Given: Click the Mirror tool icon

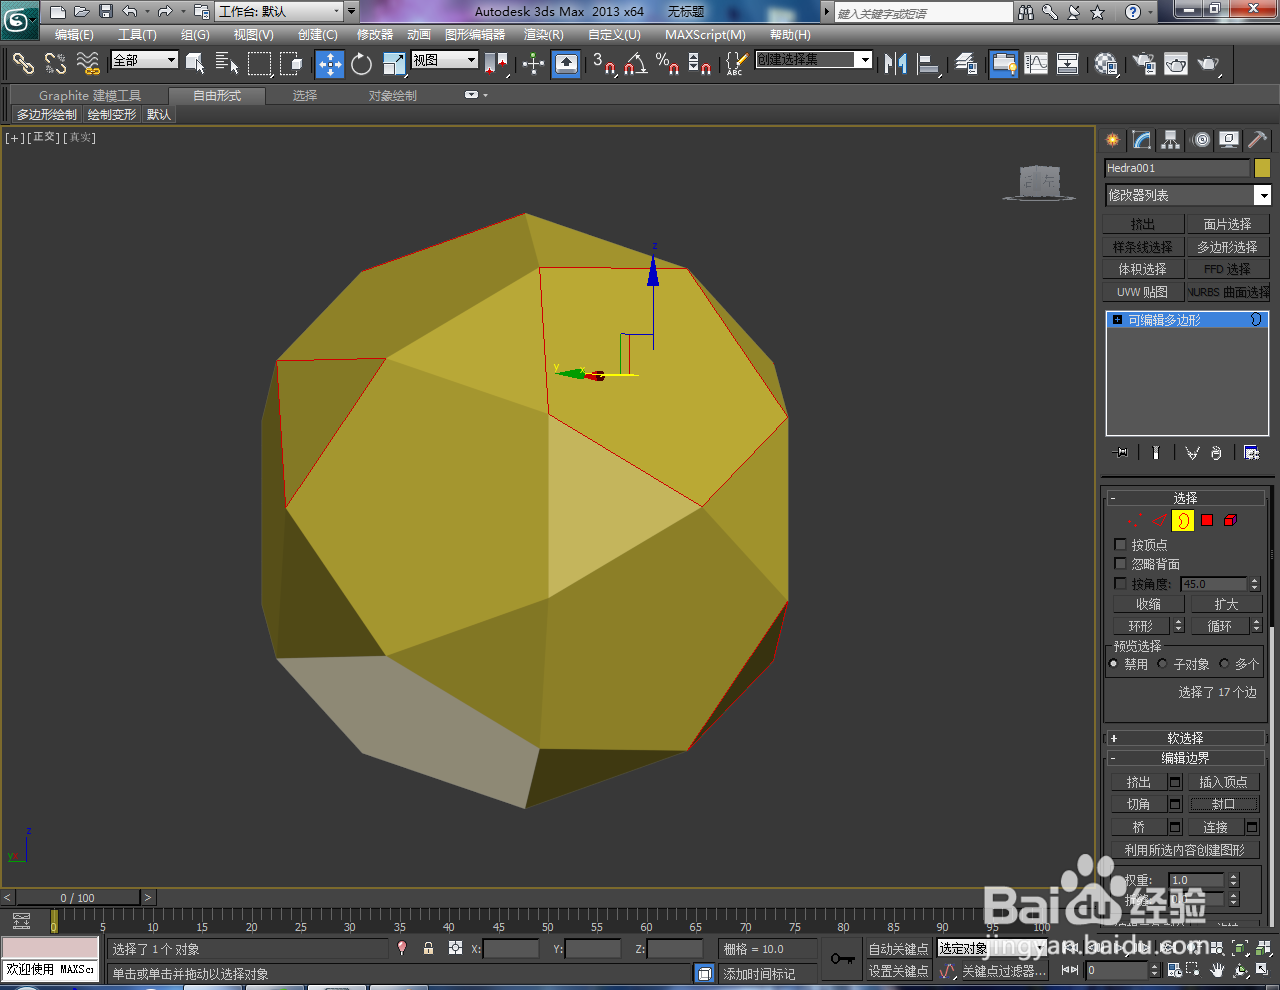Looking at the screenshot, I should pos(895,64).
